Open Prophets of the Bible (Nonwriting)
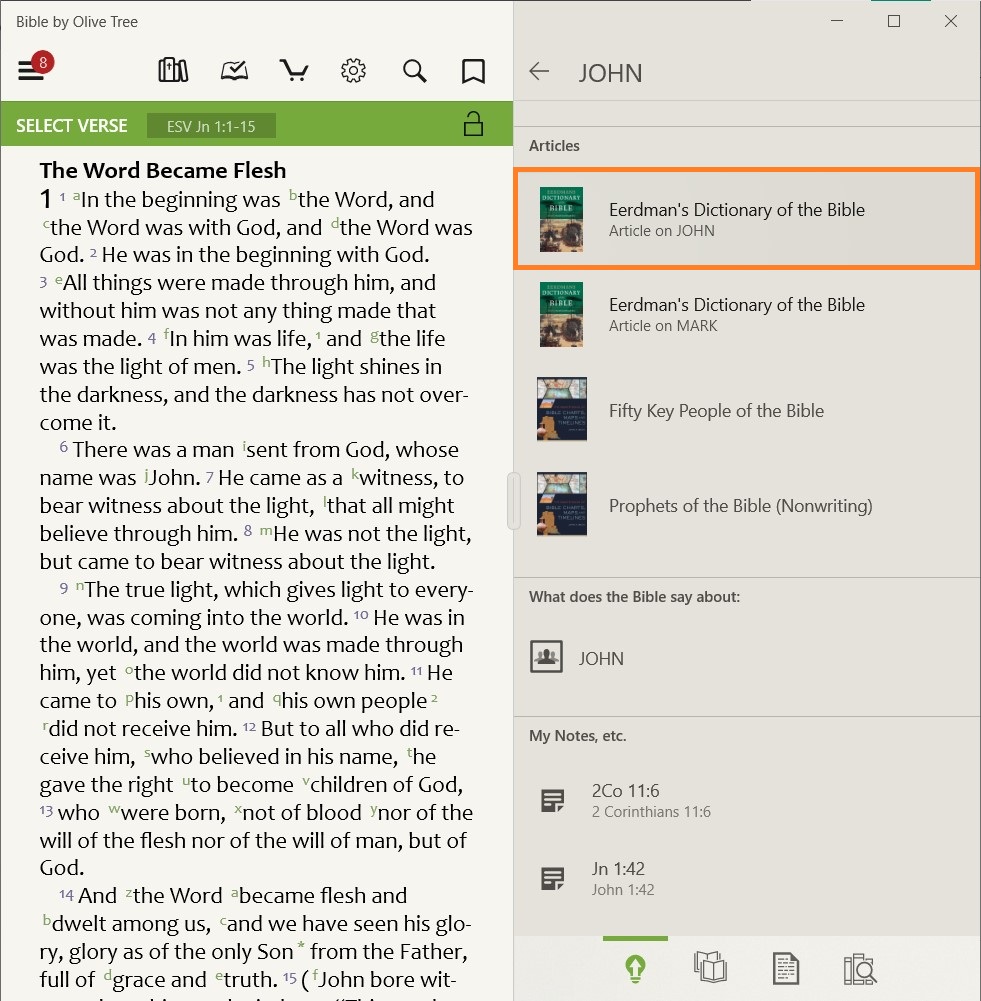 coord(747,504)
